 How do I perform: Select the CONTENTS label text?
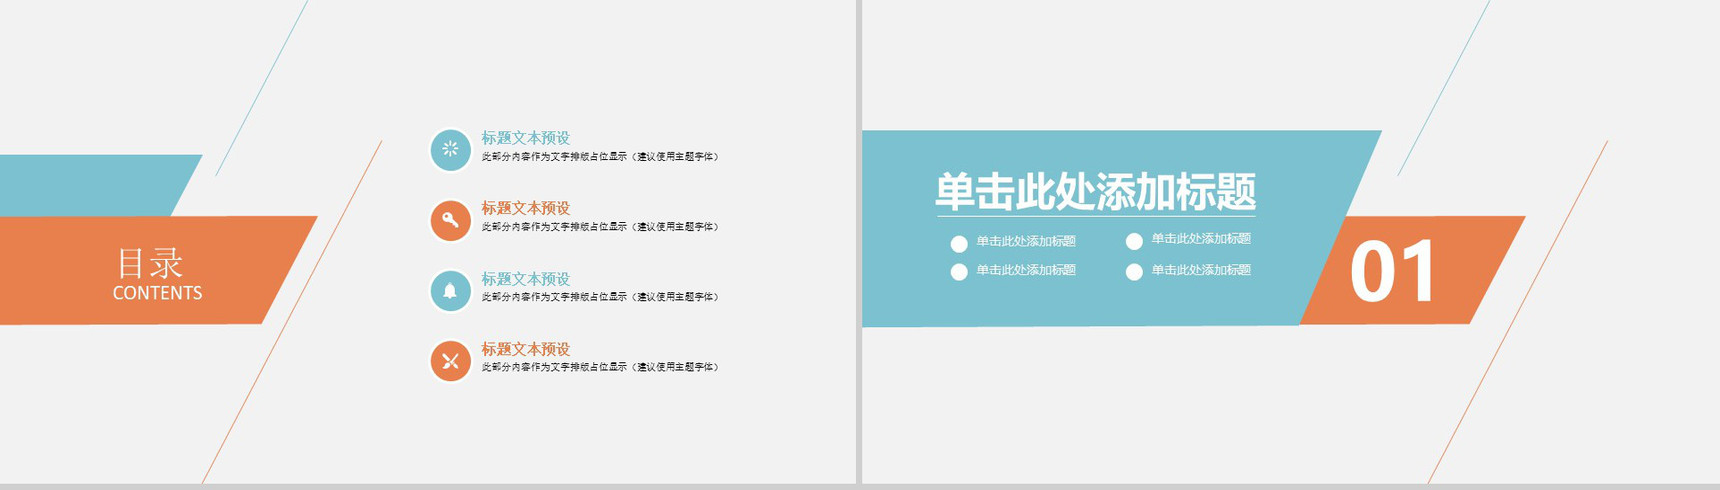(157, 293)
